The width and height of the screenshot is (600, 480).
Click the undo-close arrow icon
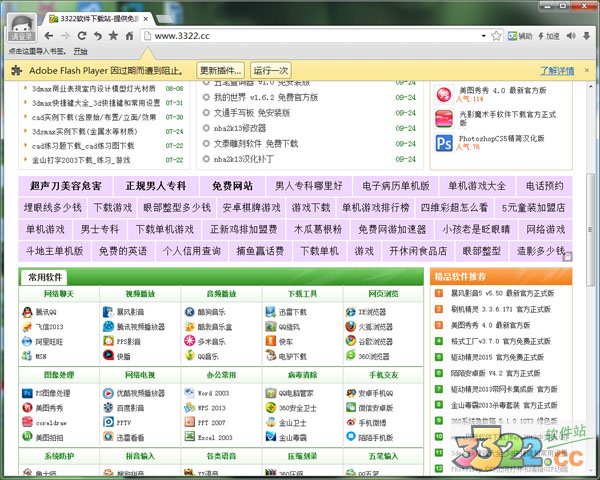coord(98,36)
